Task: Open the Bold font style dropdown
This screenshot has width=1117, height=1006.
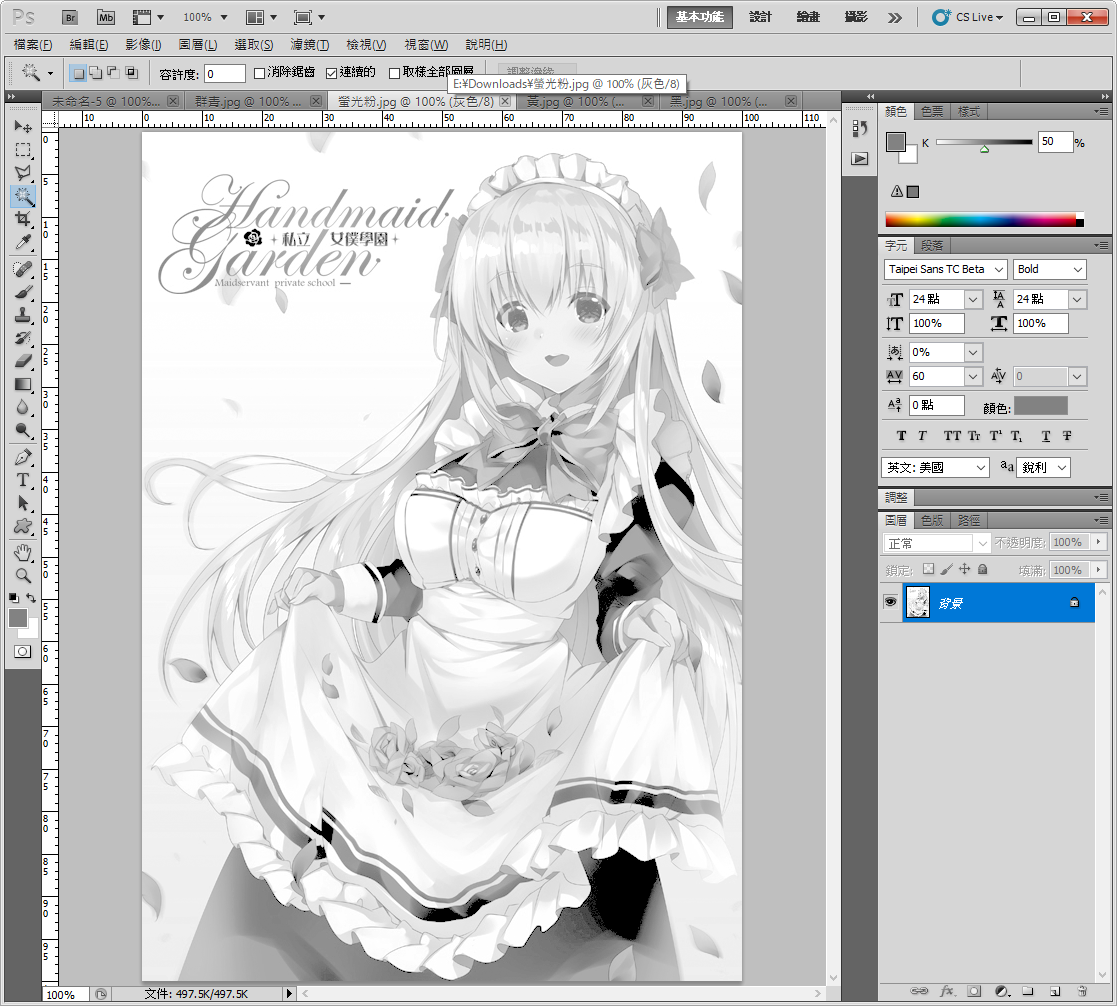Action: coord(1078,269)
